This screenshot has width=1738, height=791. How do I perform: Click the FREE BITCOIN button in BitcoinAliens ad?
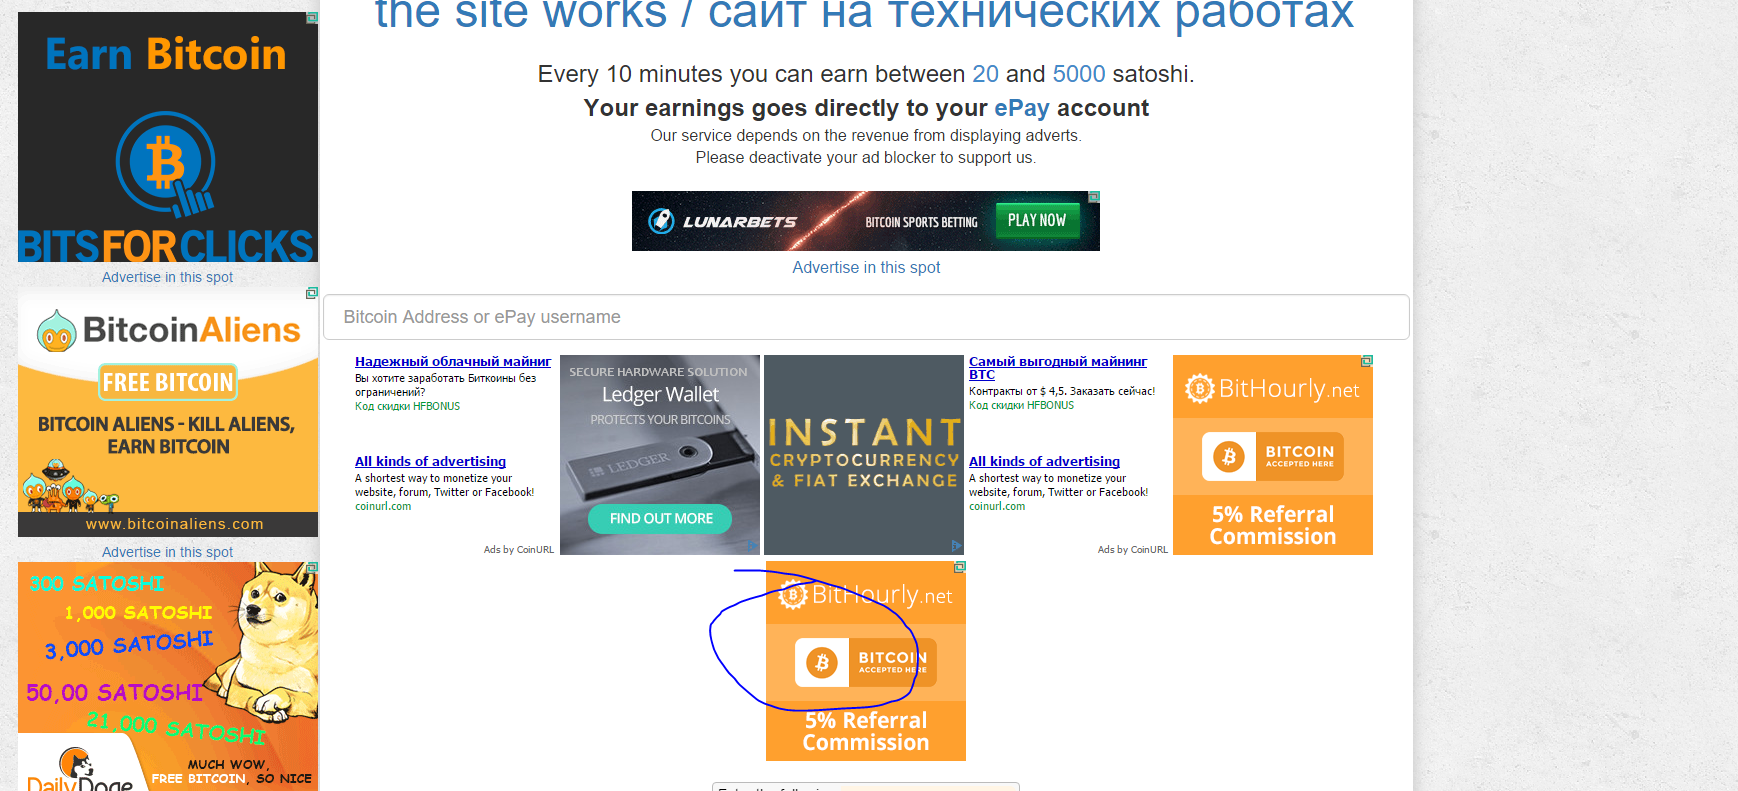pos(168,382)
